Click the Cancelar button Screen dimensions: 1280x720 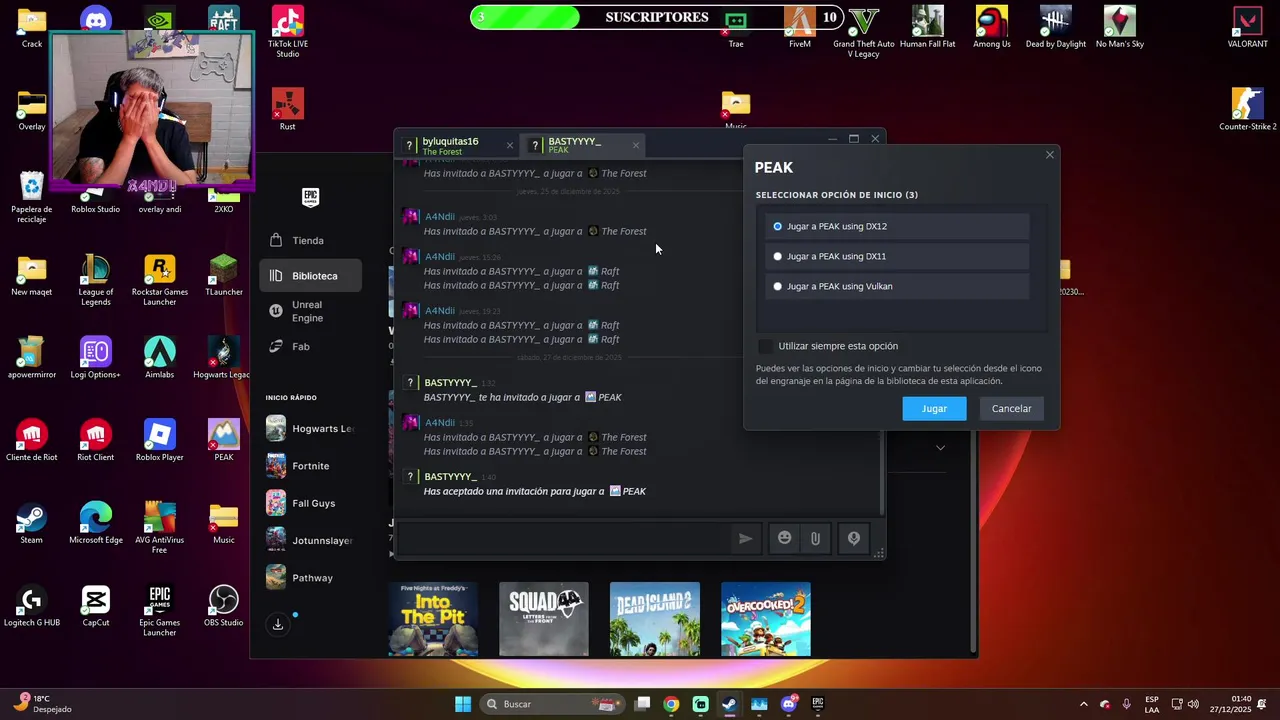tap(1011, 408)
